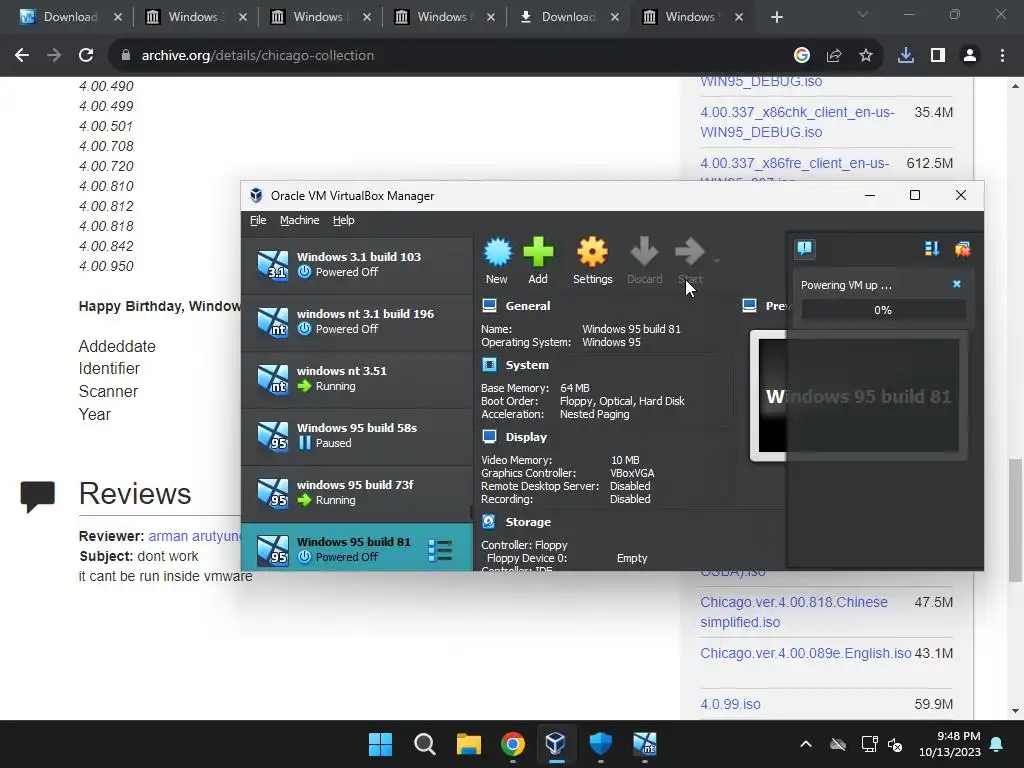Click the Storage section header icon

489,521
